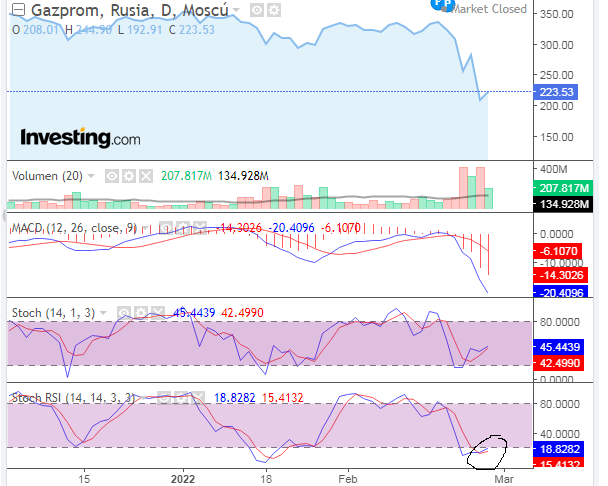Click the Market Closed status indicator

click(488, 9)
